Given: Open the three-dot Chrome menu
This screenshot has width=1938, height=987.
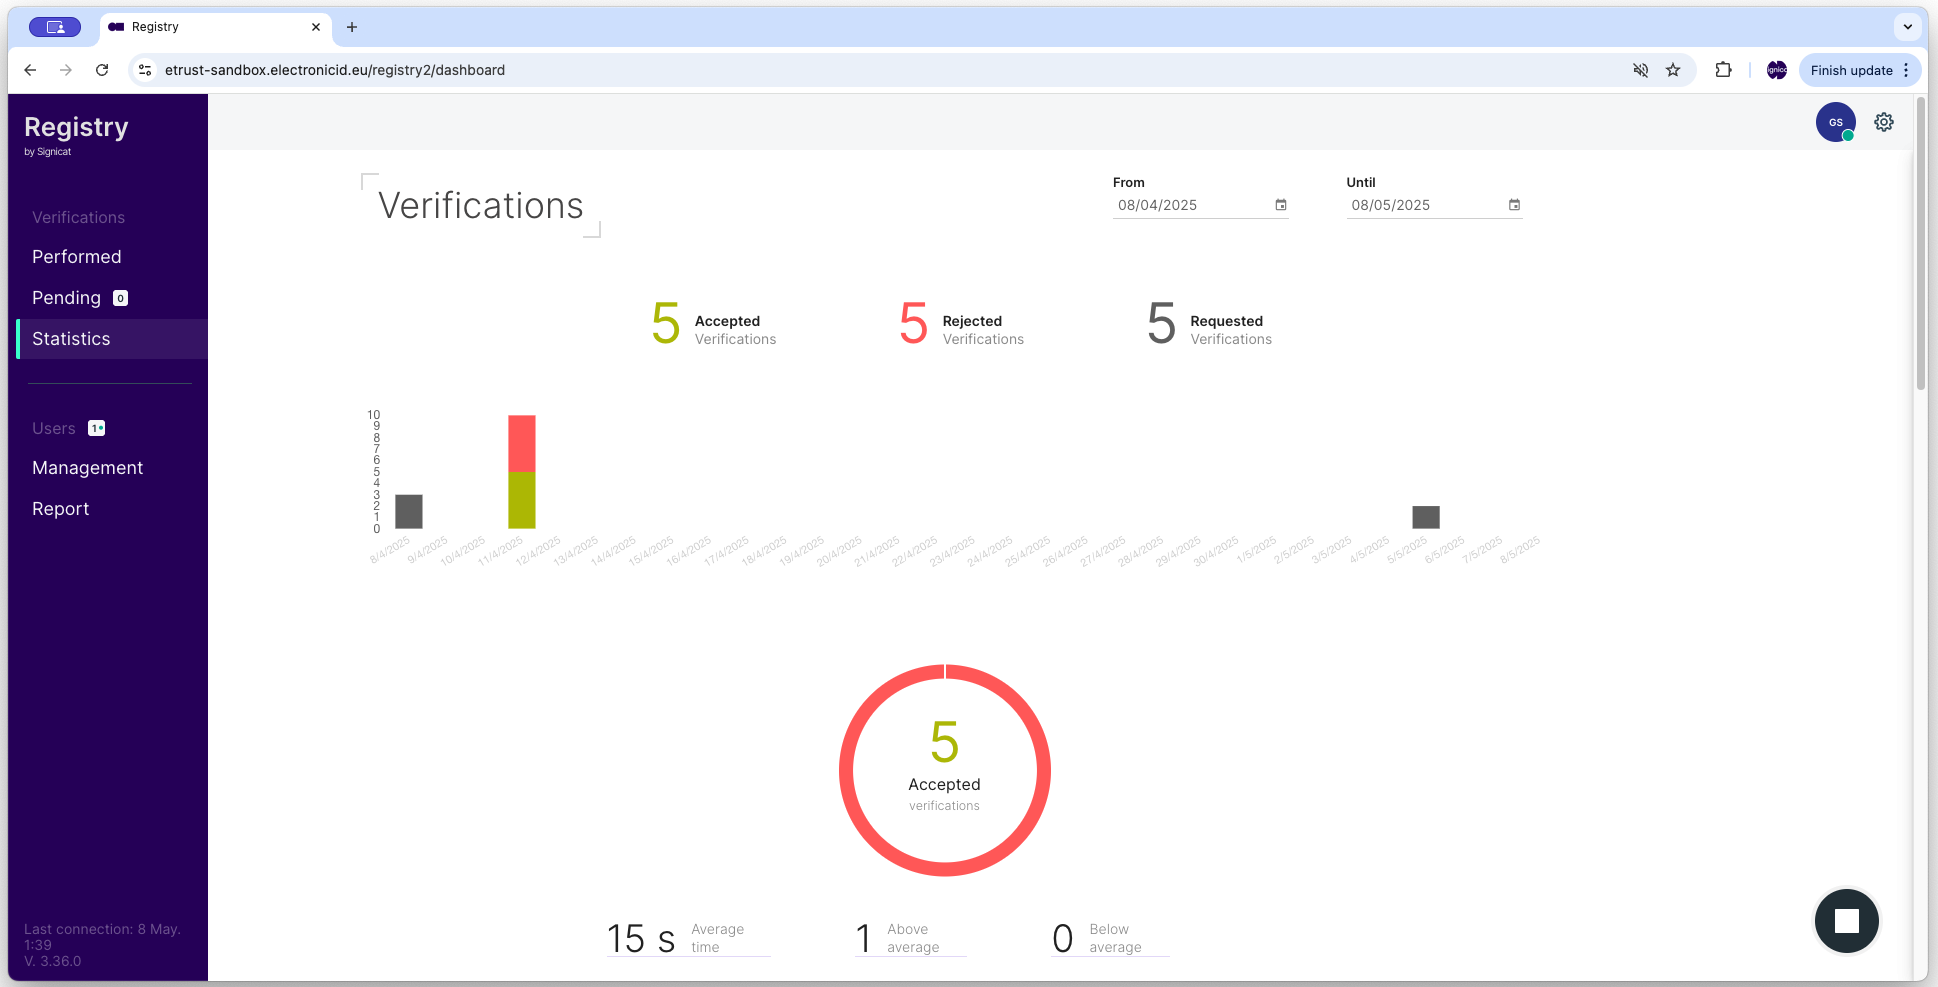Looking at the screenshot, I should (x=1905, y=70).
